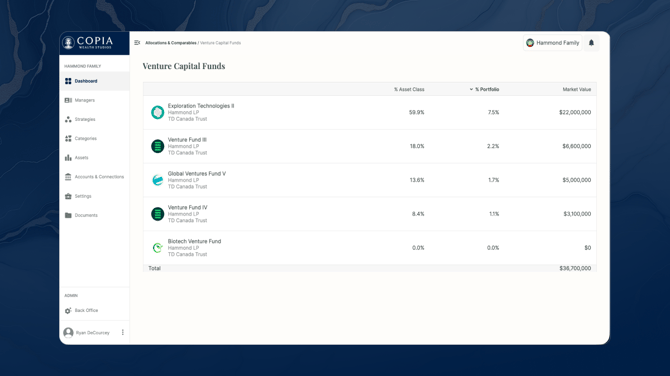The height and width of the screenshot is (376, 670).
Task: Click the Hammond Family avatar icon
Action: click(530, 43)
